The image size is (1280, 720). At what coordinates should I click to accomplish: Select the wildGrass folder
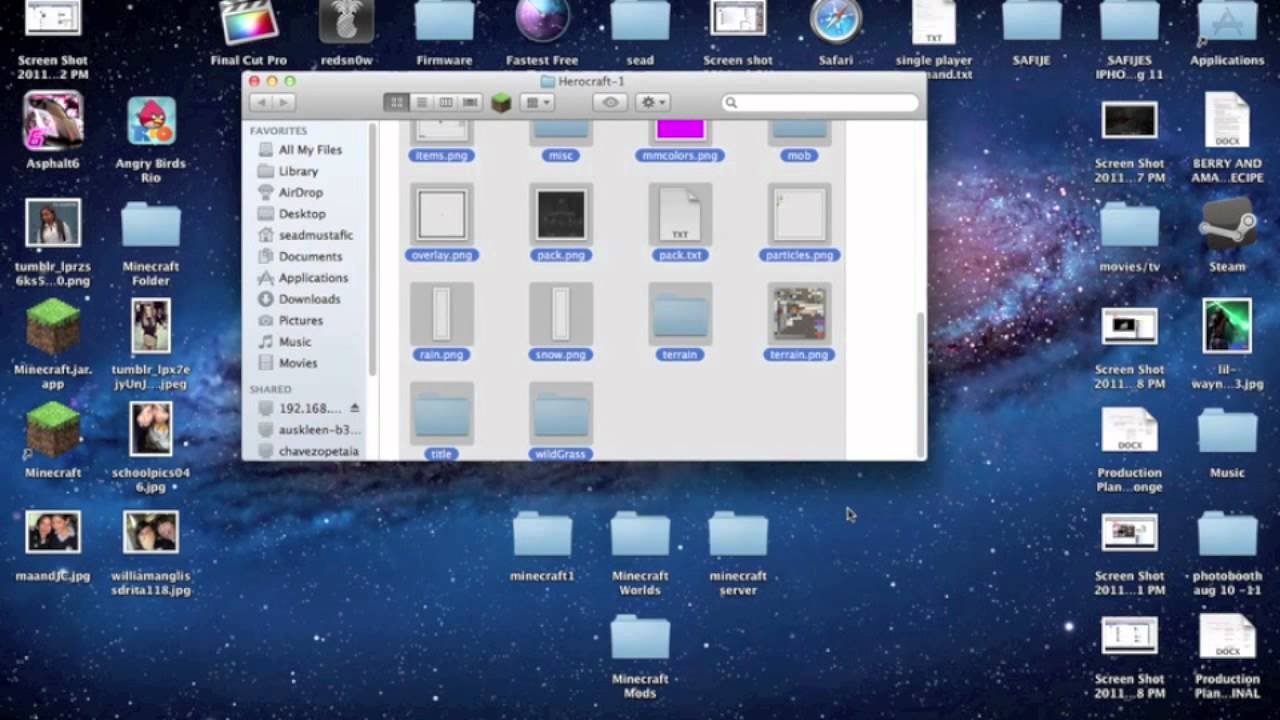[x=561, y=413]
